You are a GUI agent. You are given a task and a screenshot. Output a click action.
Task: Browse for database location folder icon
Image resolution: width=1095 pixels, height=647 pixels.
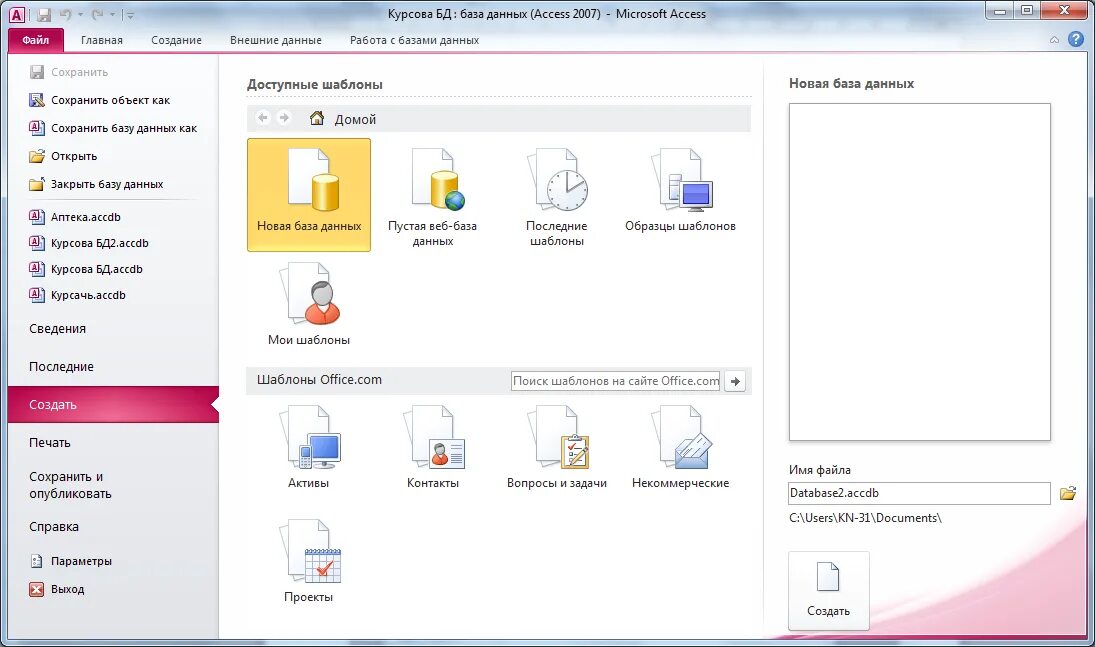[x=1068, y=493]
